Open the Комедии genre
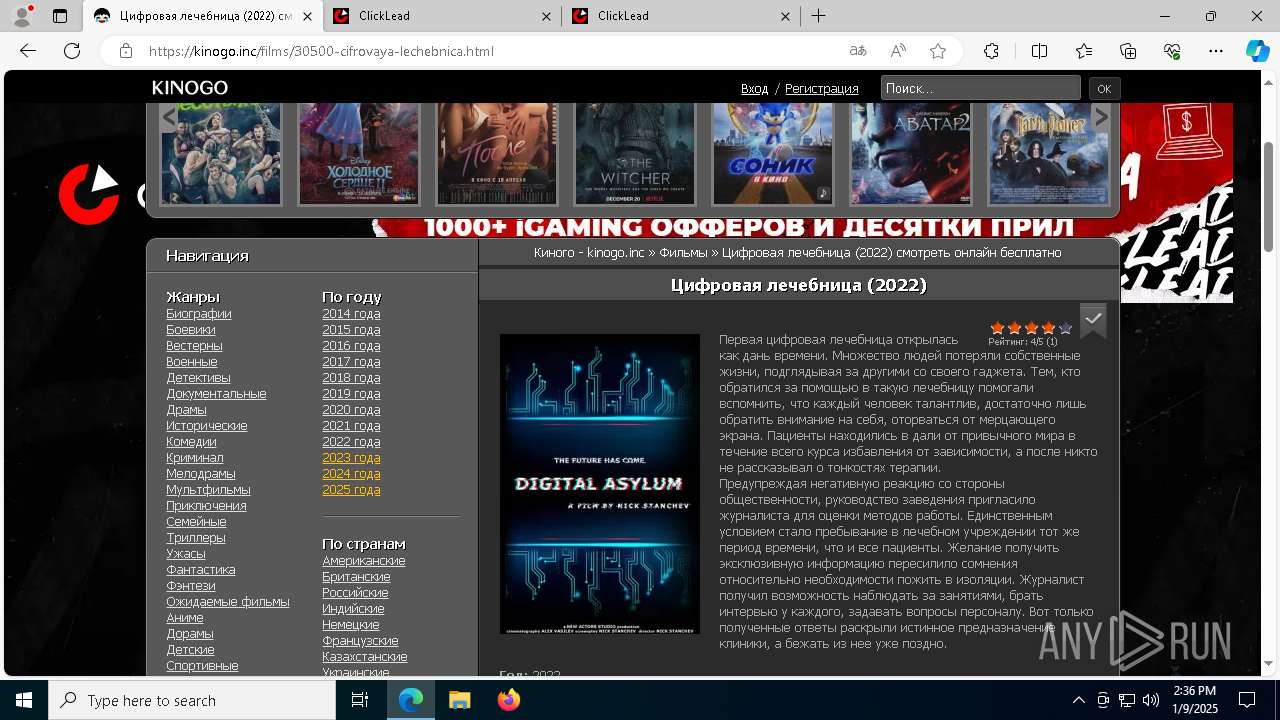1280x720 pixels. point(191,442)
